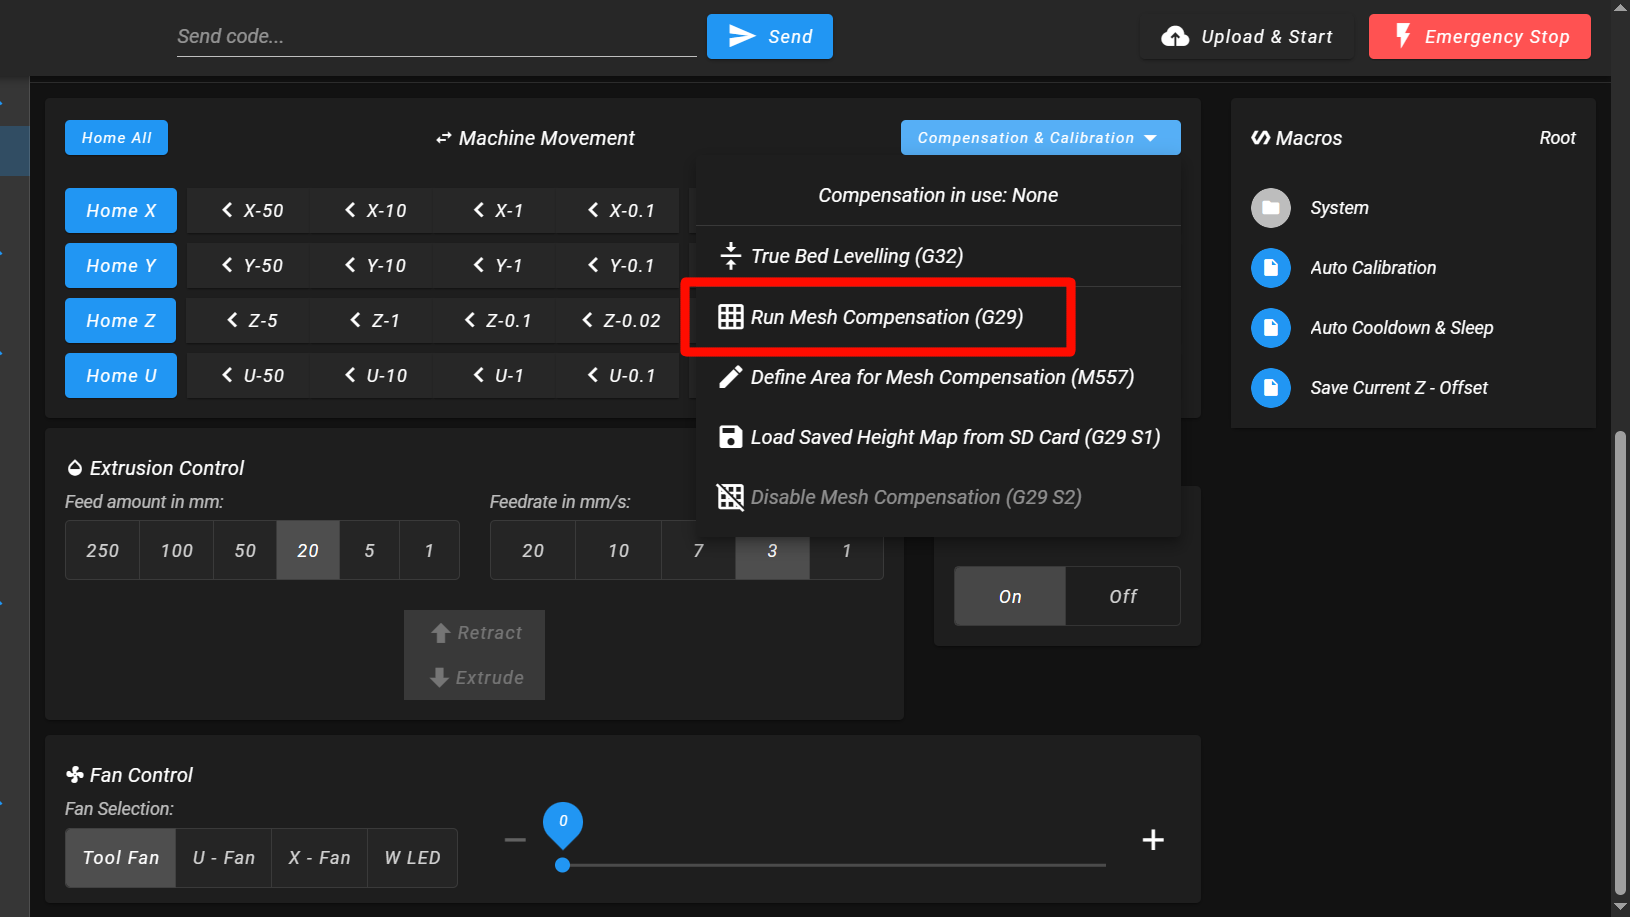Move Y axis by -0.1

pos(620,266)
